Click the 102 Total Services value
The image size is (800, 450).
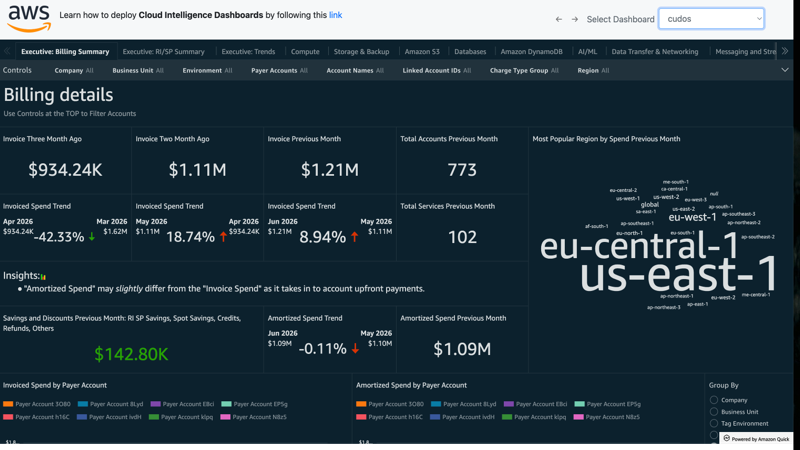point(462,237)
